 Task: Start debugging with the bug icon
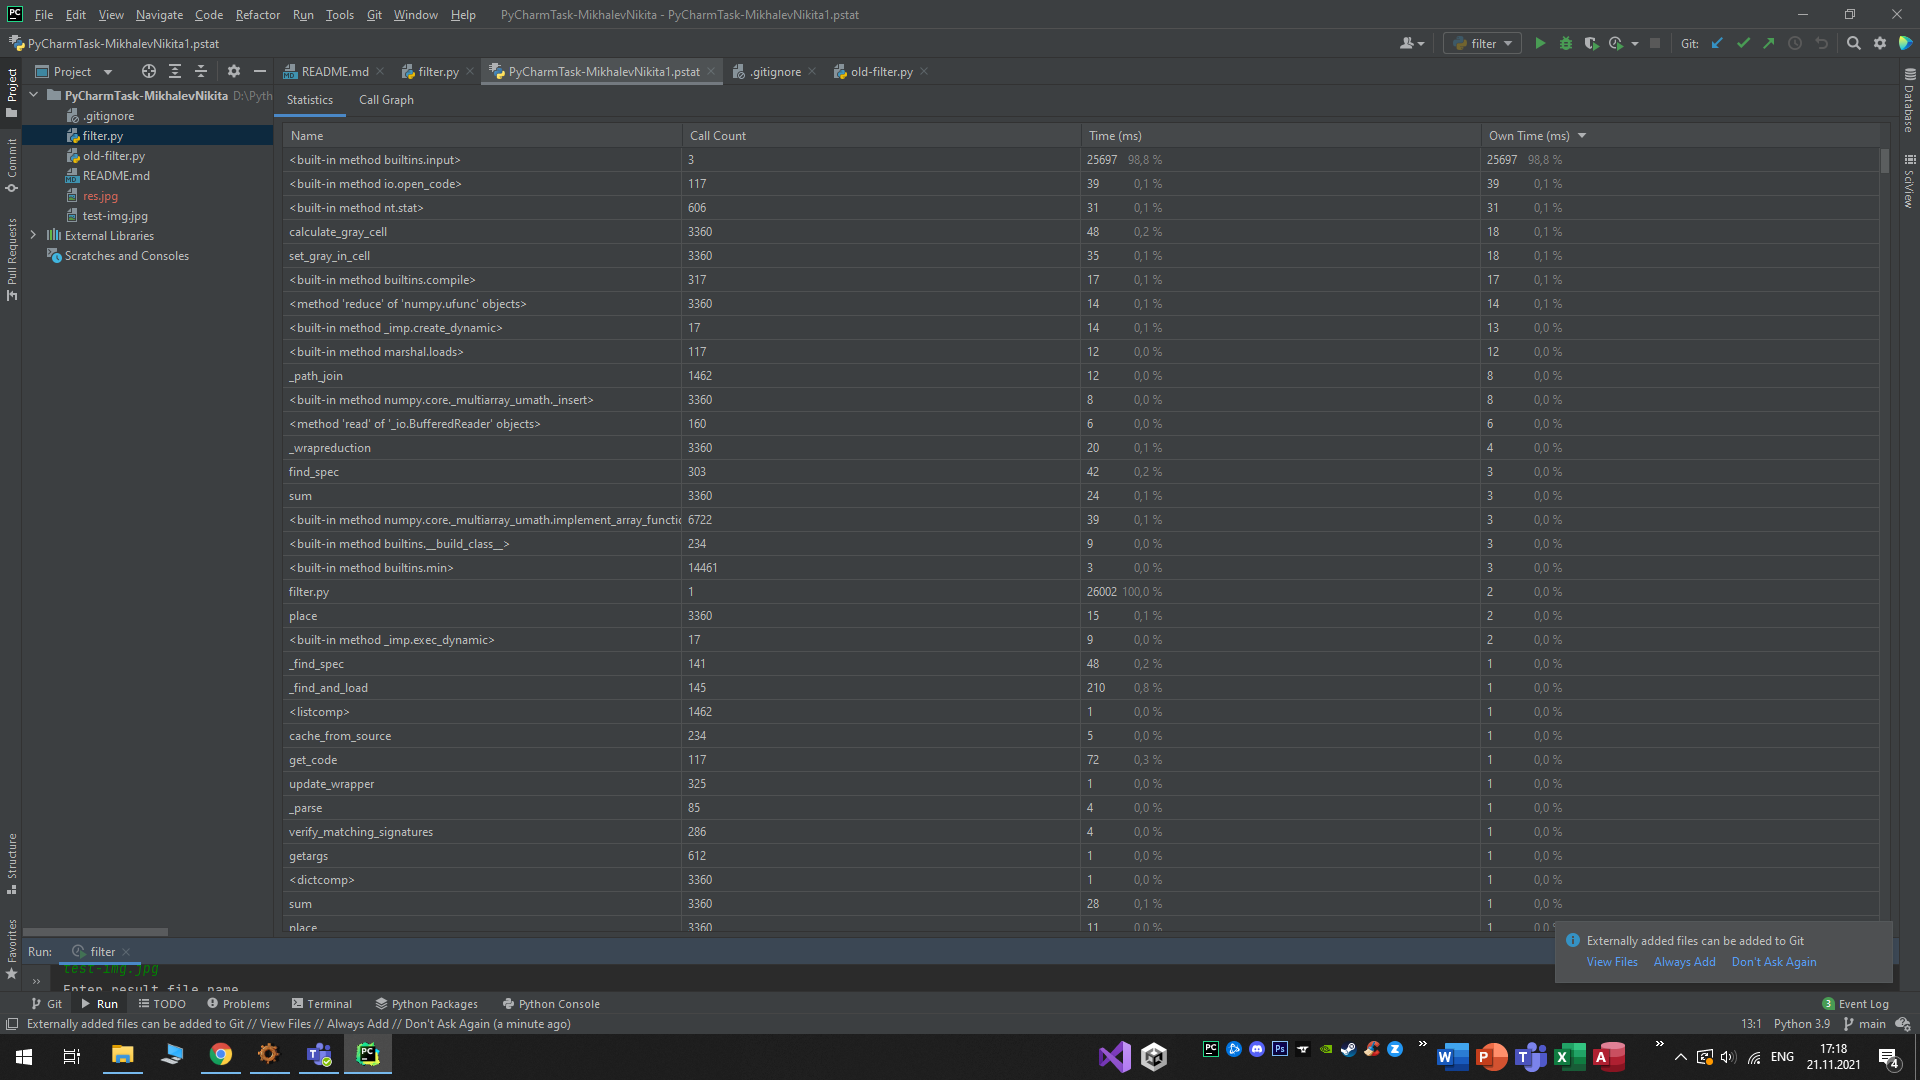pos(1566,43)
